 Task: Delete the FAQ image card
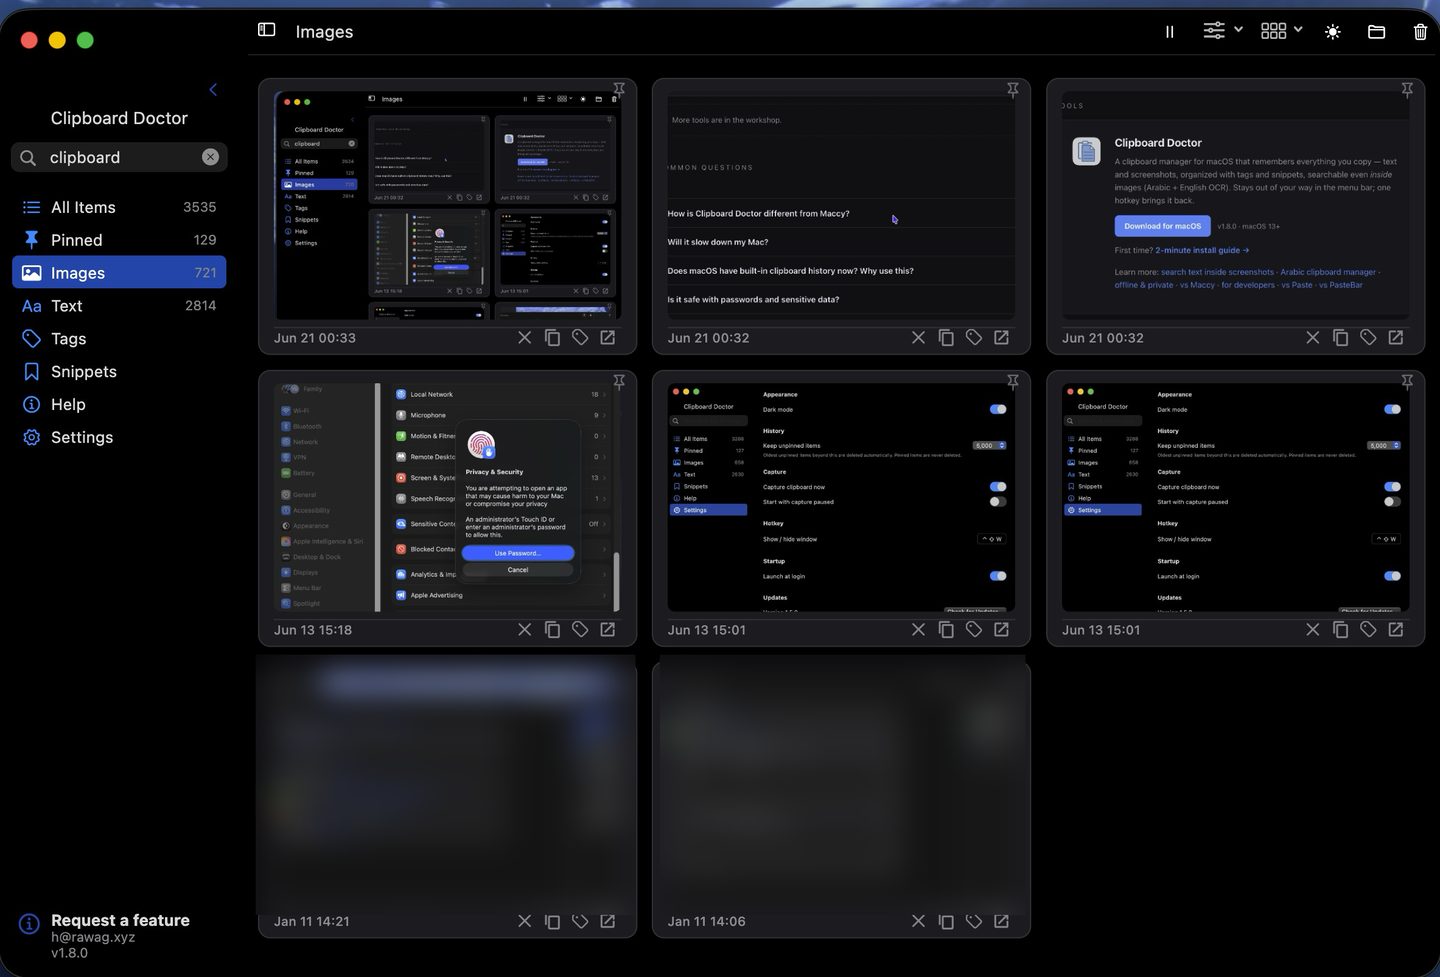click(x=918, y=338)
